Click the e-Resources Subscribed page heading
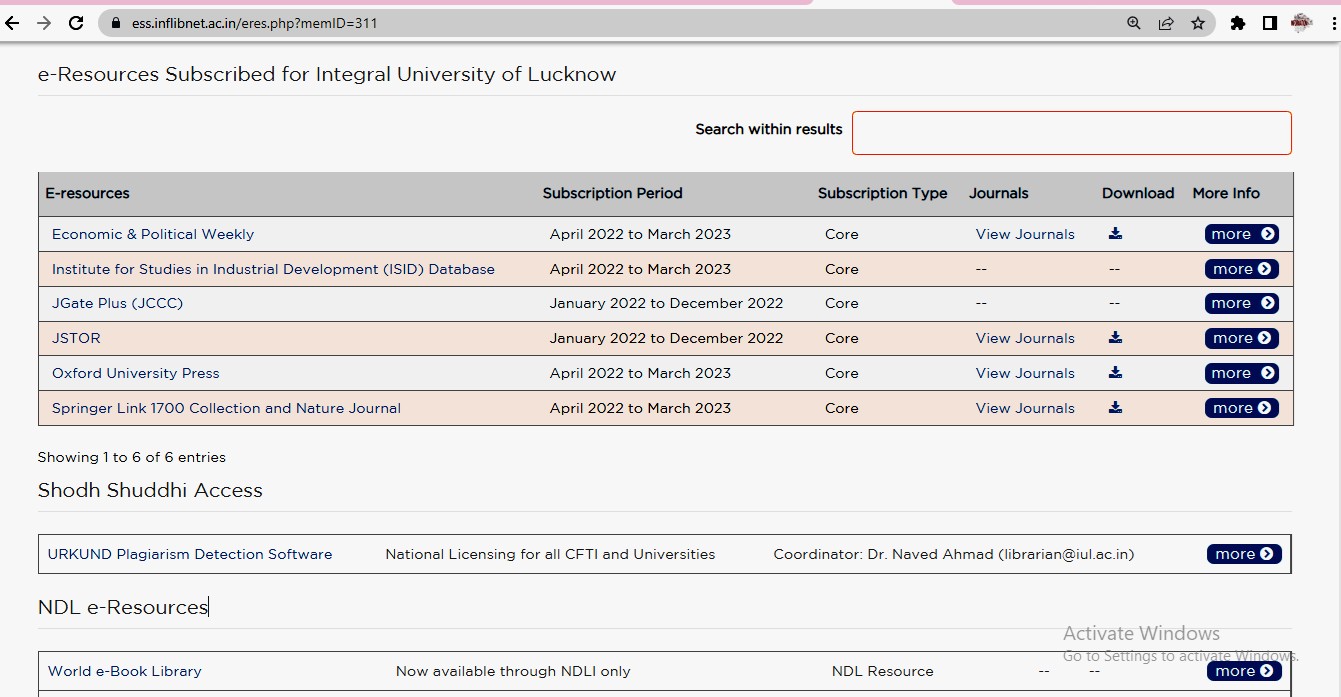The height and width of the screenshot is (697, 1341). point(327,74)
